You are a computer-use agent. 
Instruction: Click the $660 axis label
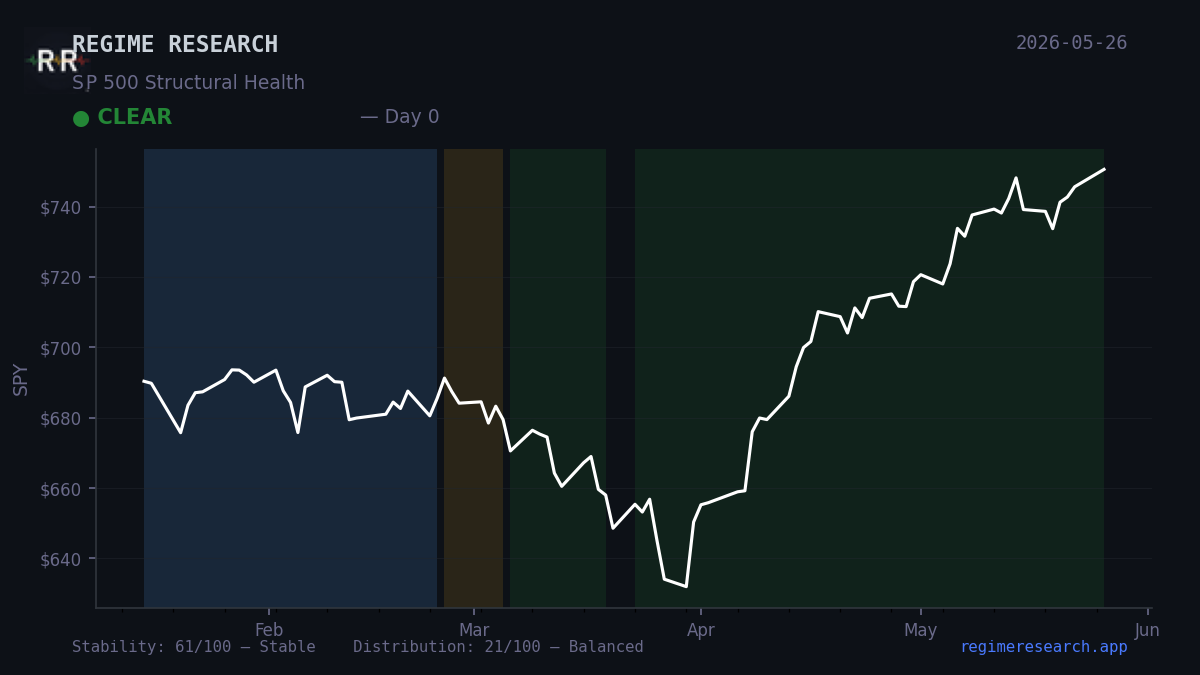point(61,488)
